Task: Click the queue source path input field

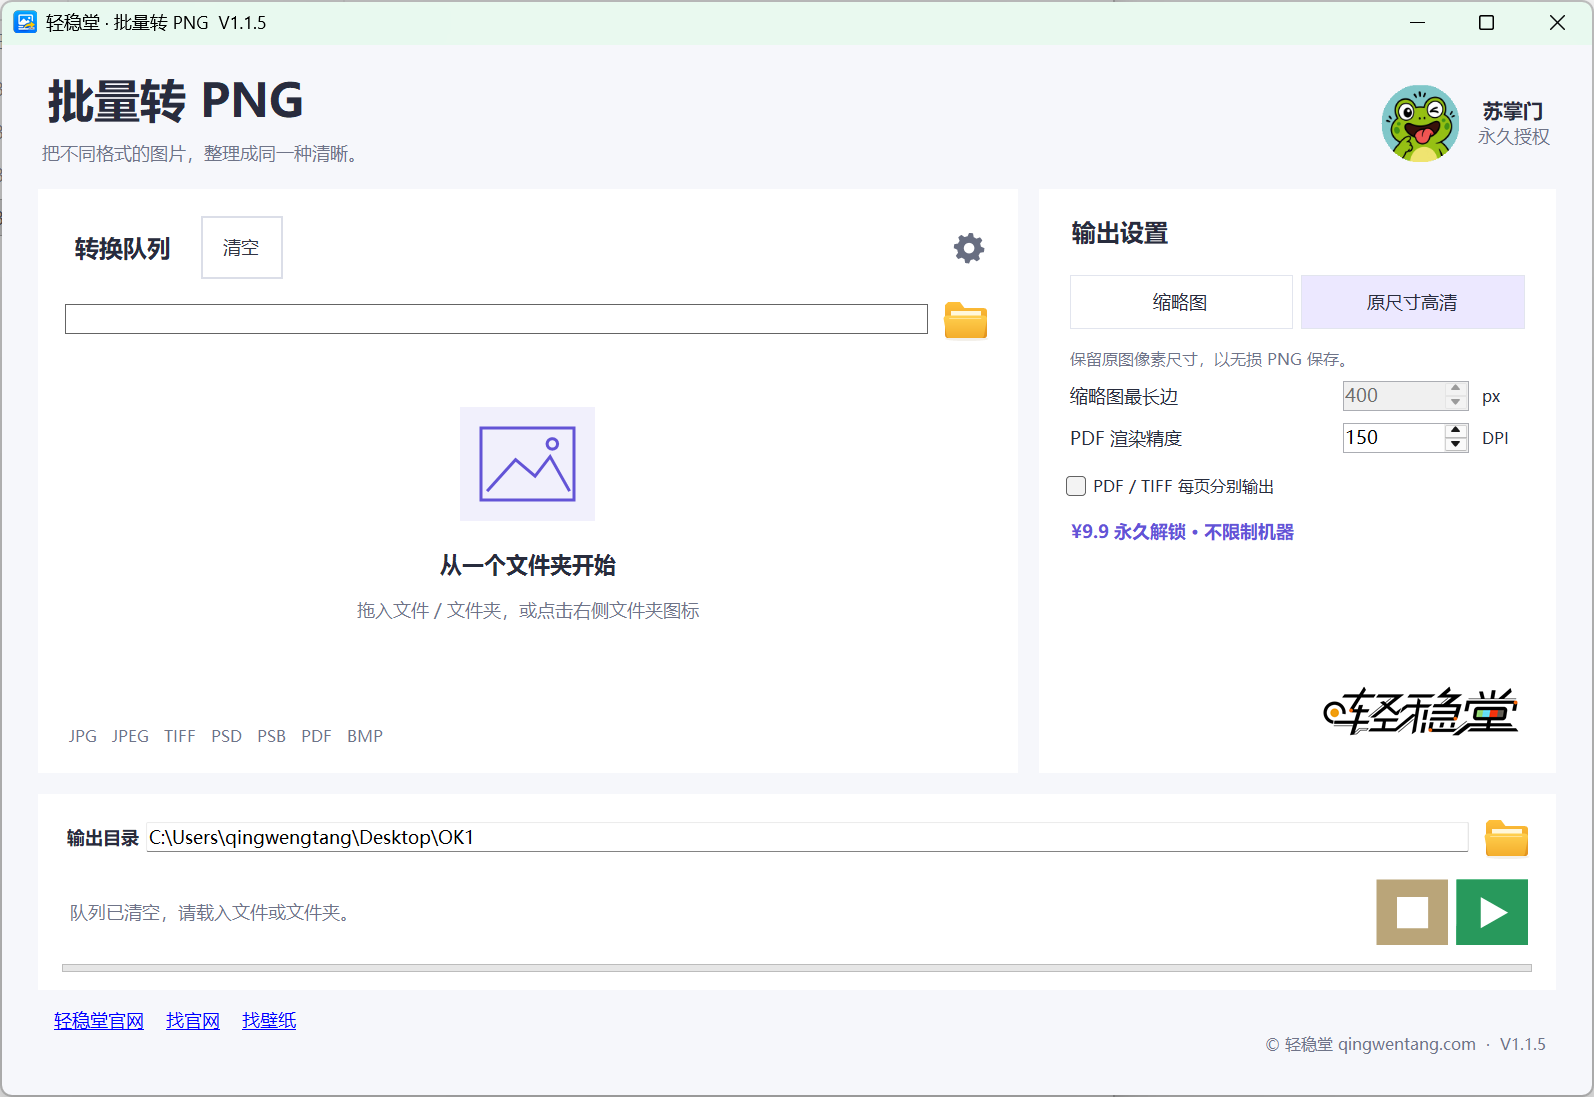Action: [x=496, y=319]
